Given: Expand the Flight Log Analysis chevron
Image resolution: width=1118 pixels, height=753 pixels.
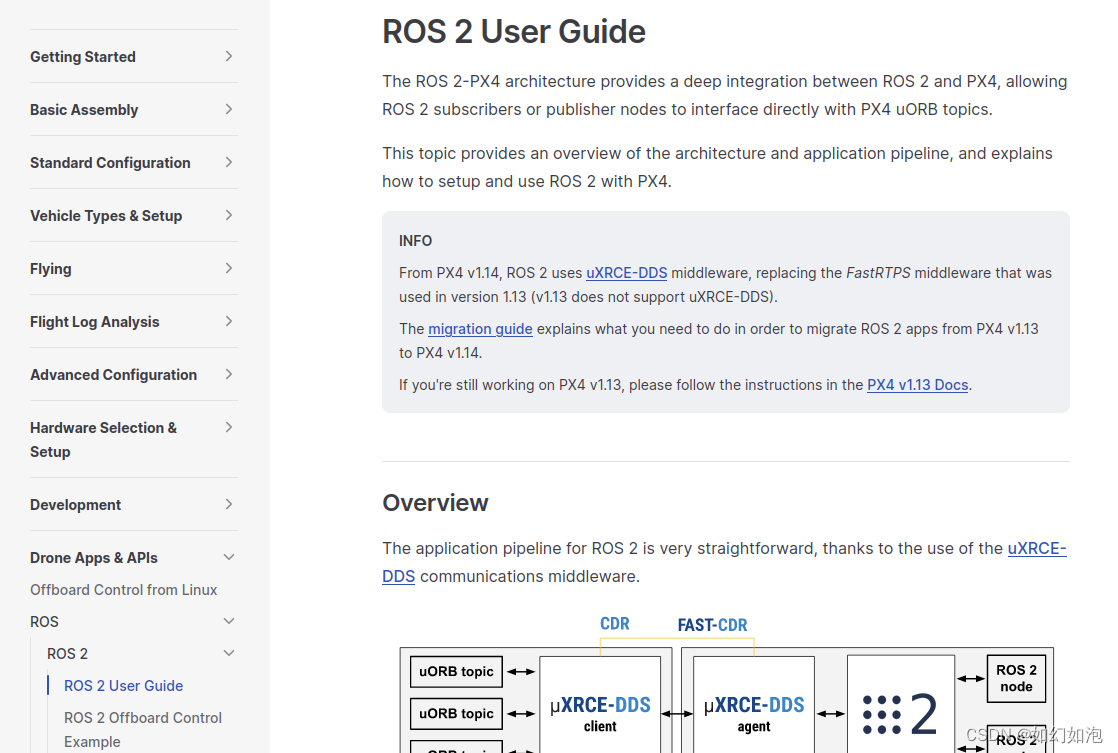Looking at the screenshot, I should pyautogui.click(x=229, y=322).
